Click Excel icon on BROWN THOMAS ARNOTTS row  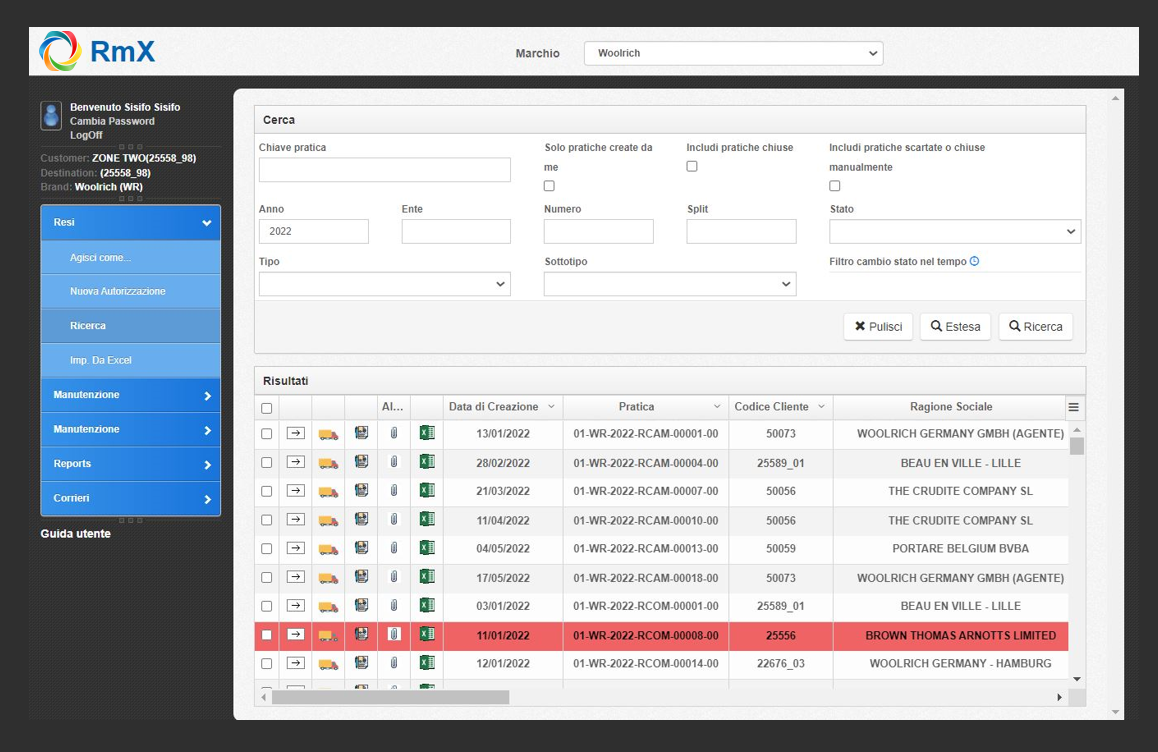pyautogui.click(x=427, y=635)
